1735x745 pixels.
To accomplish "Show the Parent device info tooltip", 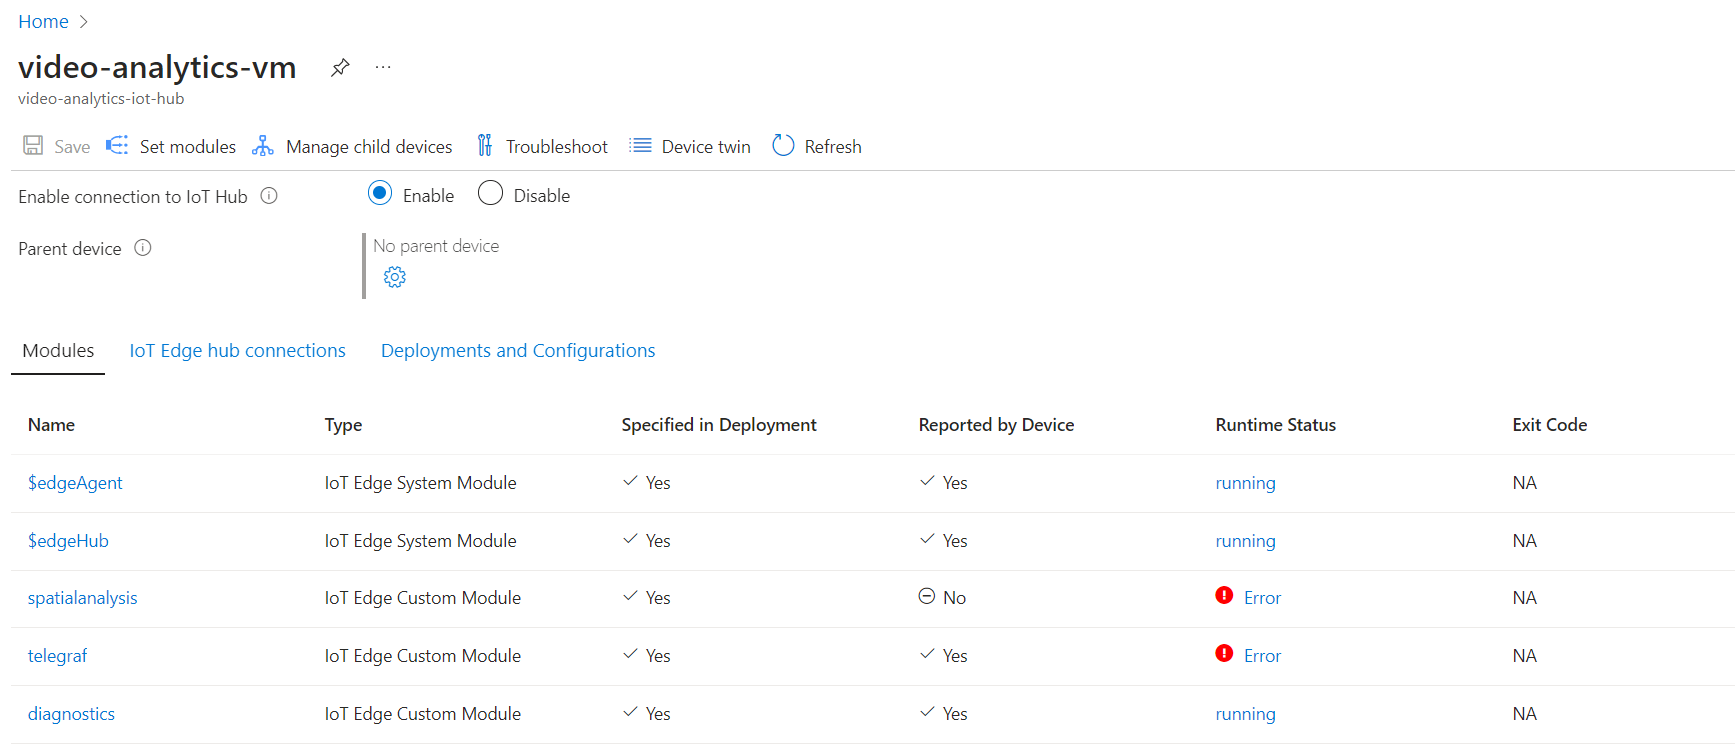I will [x=143, y=248].
